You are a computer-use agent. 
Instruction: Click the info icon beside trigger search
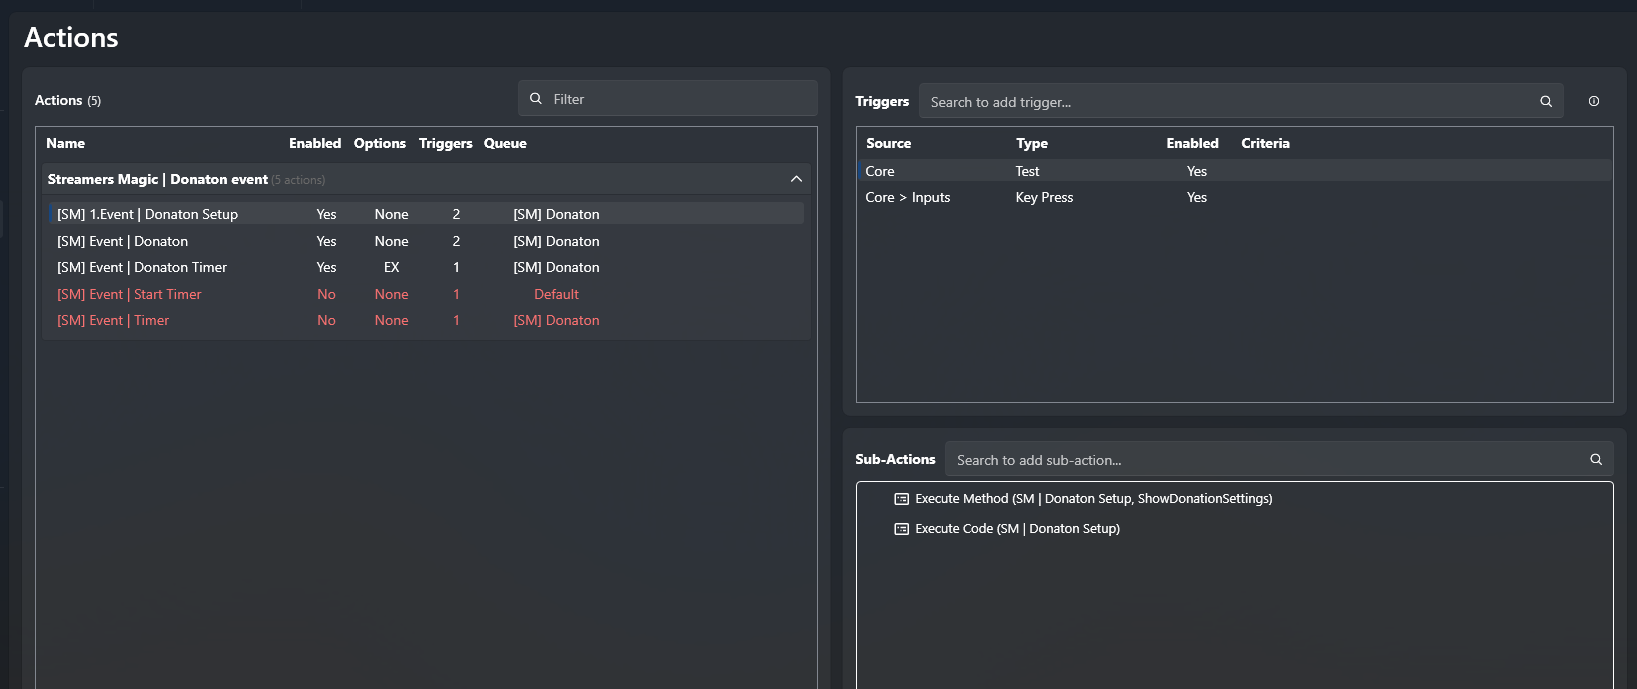pyautogui.click(x=1593, y=102)
